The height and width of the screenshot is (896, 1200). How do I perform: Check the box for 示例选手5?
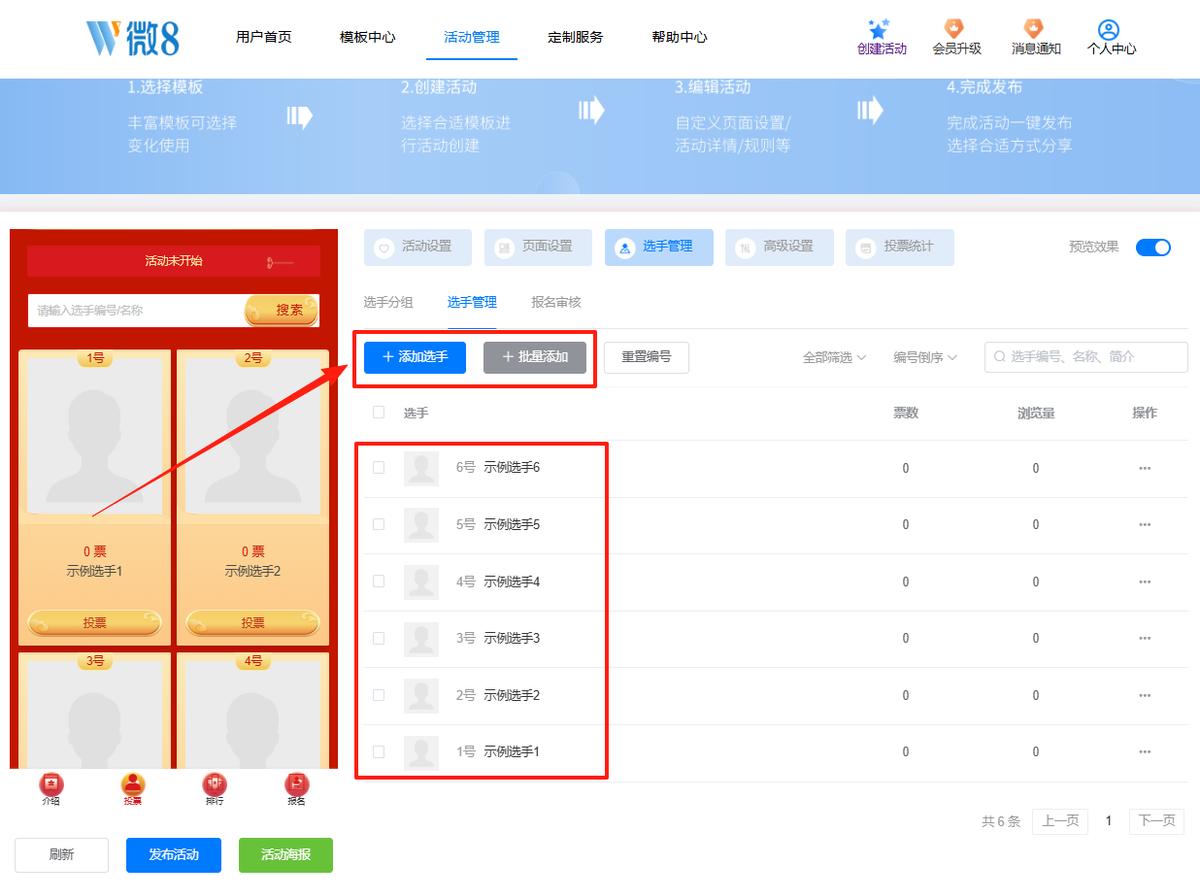378,525
